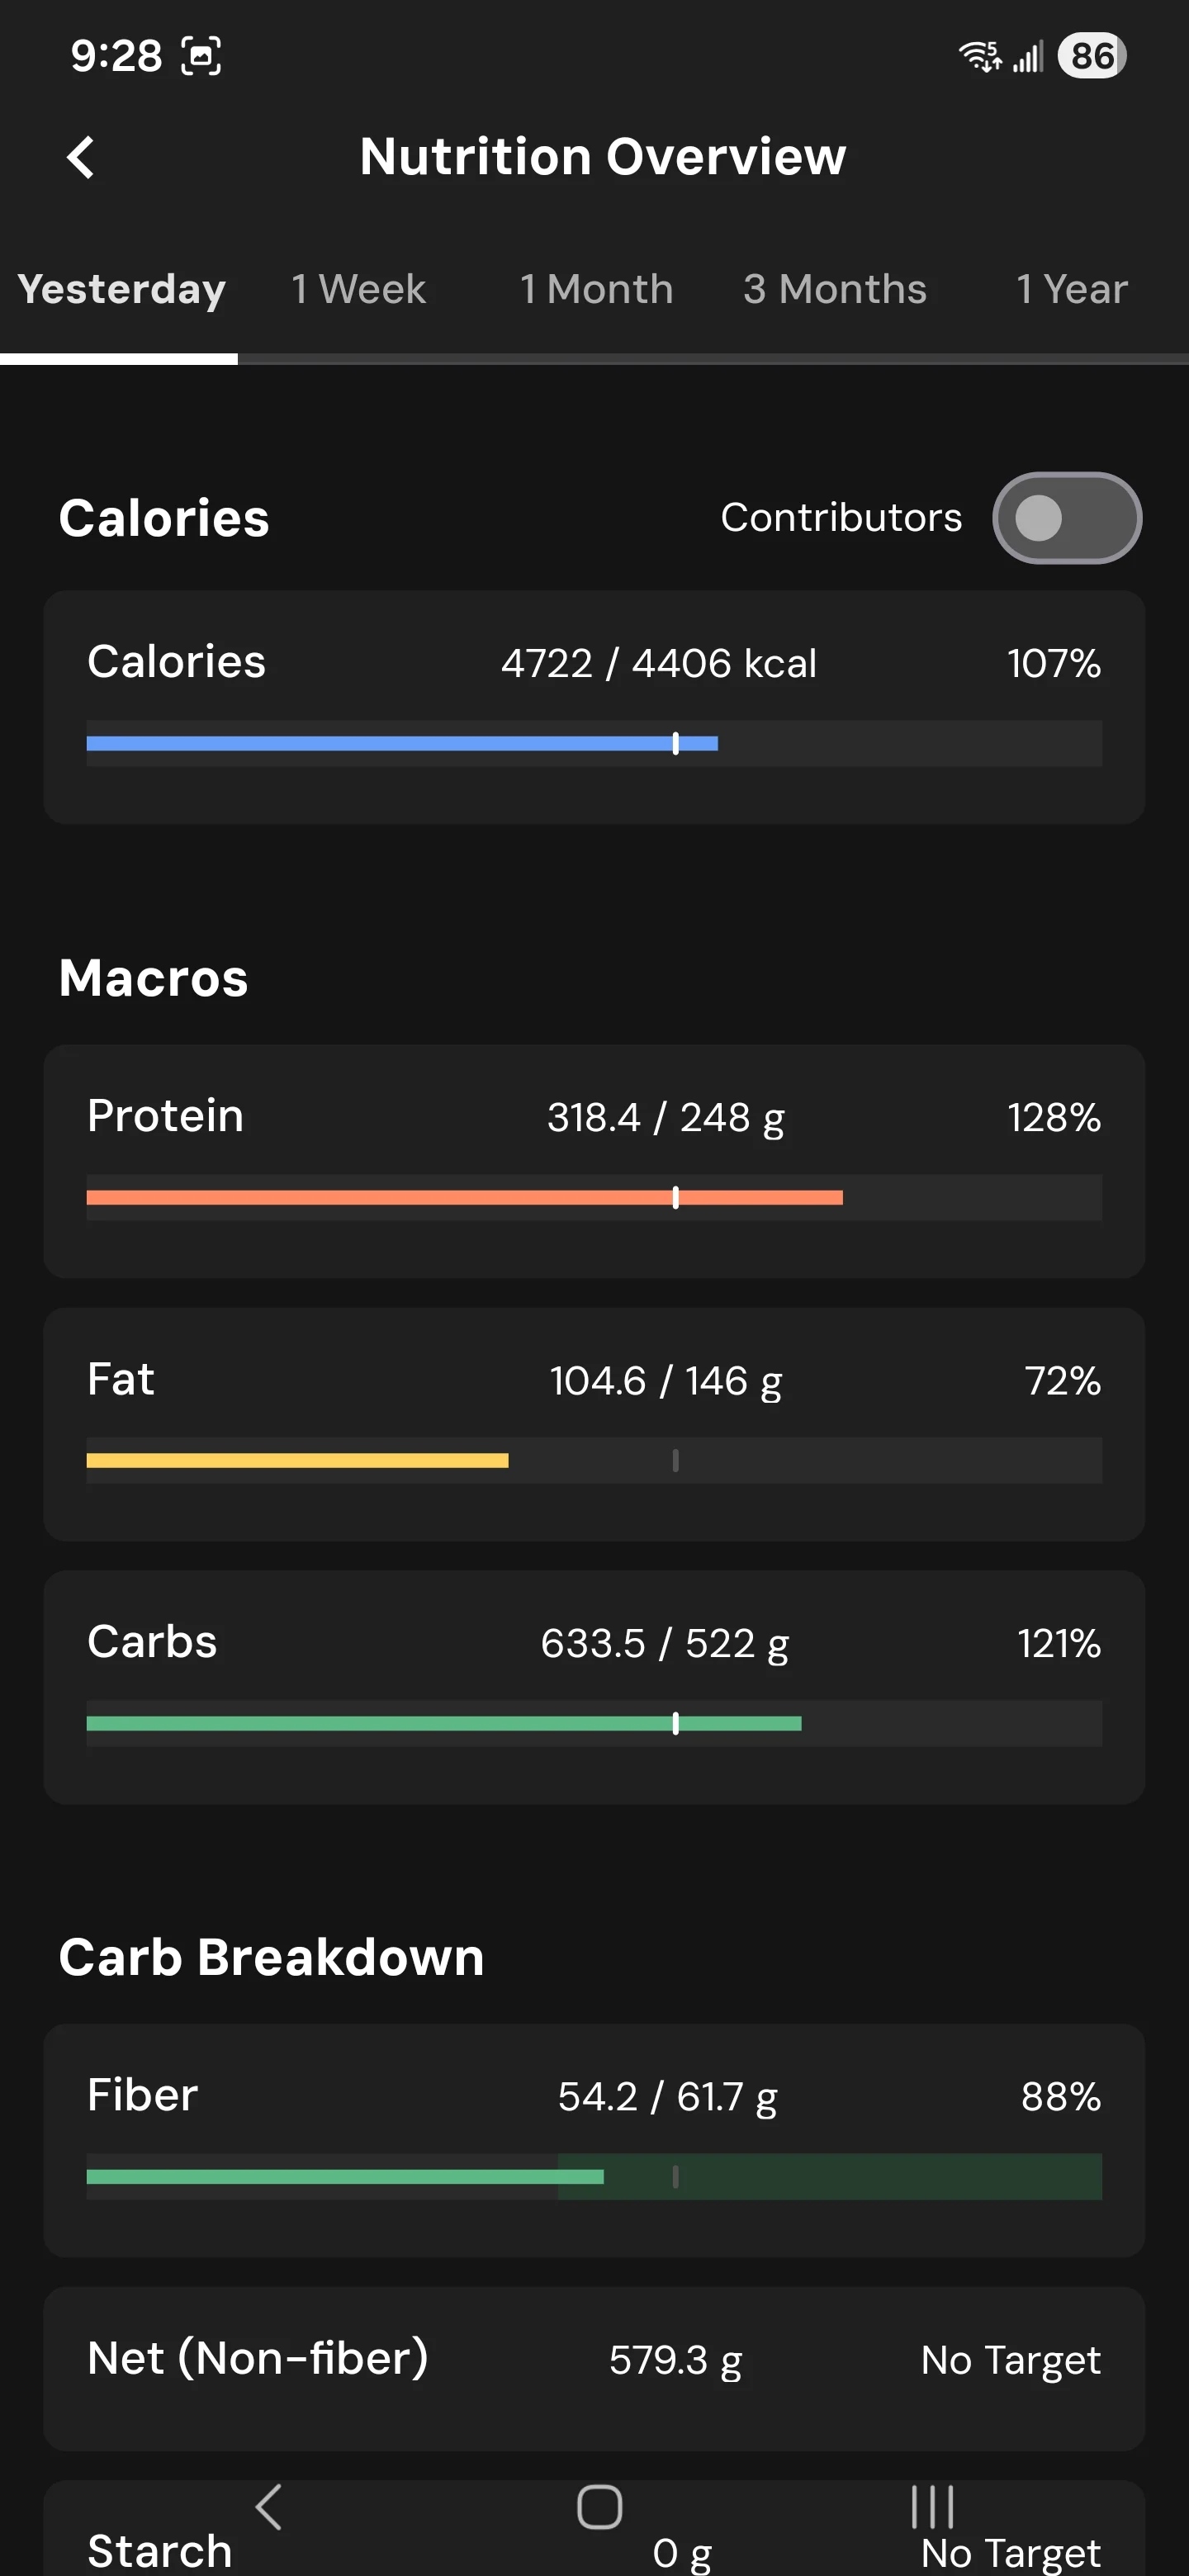Image resolution: width=1189 pixels, height=2576 pixels.
Task: Tap the Carbs progress bar
Action: 594,1723
